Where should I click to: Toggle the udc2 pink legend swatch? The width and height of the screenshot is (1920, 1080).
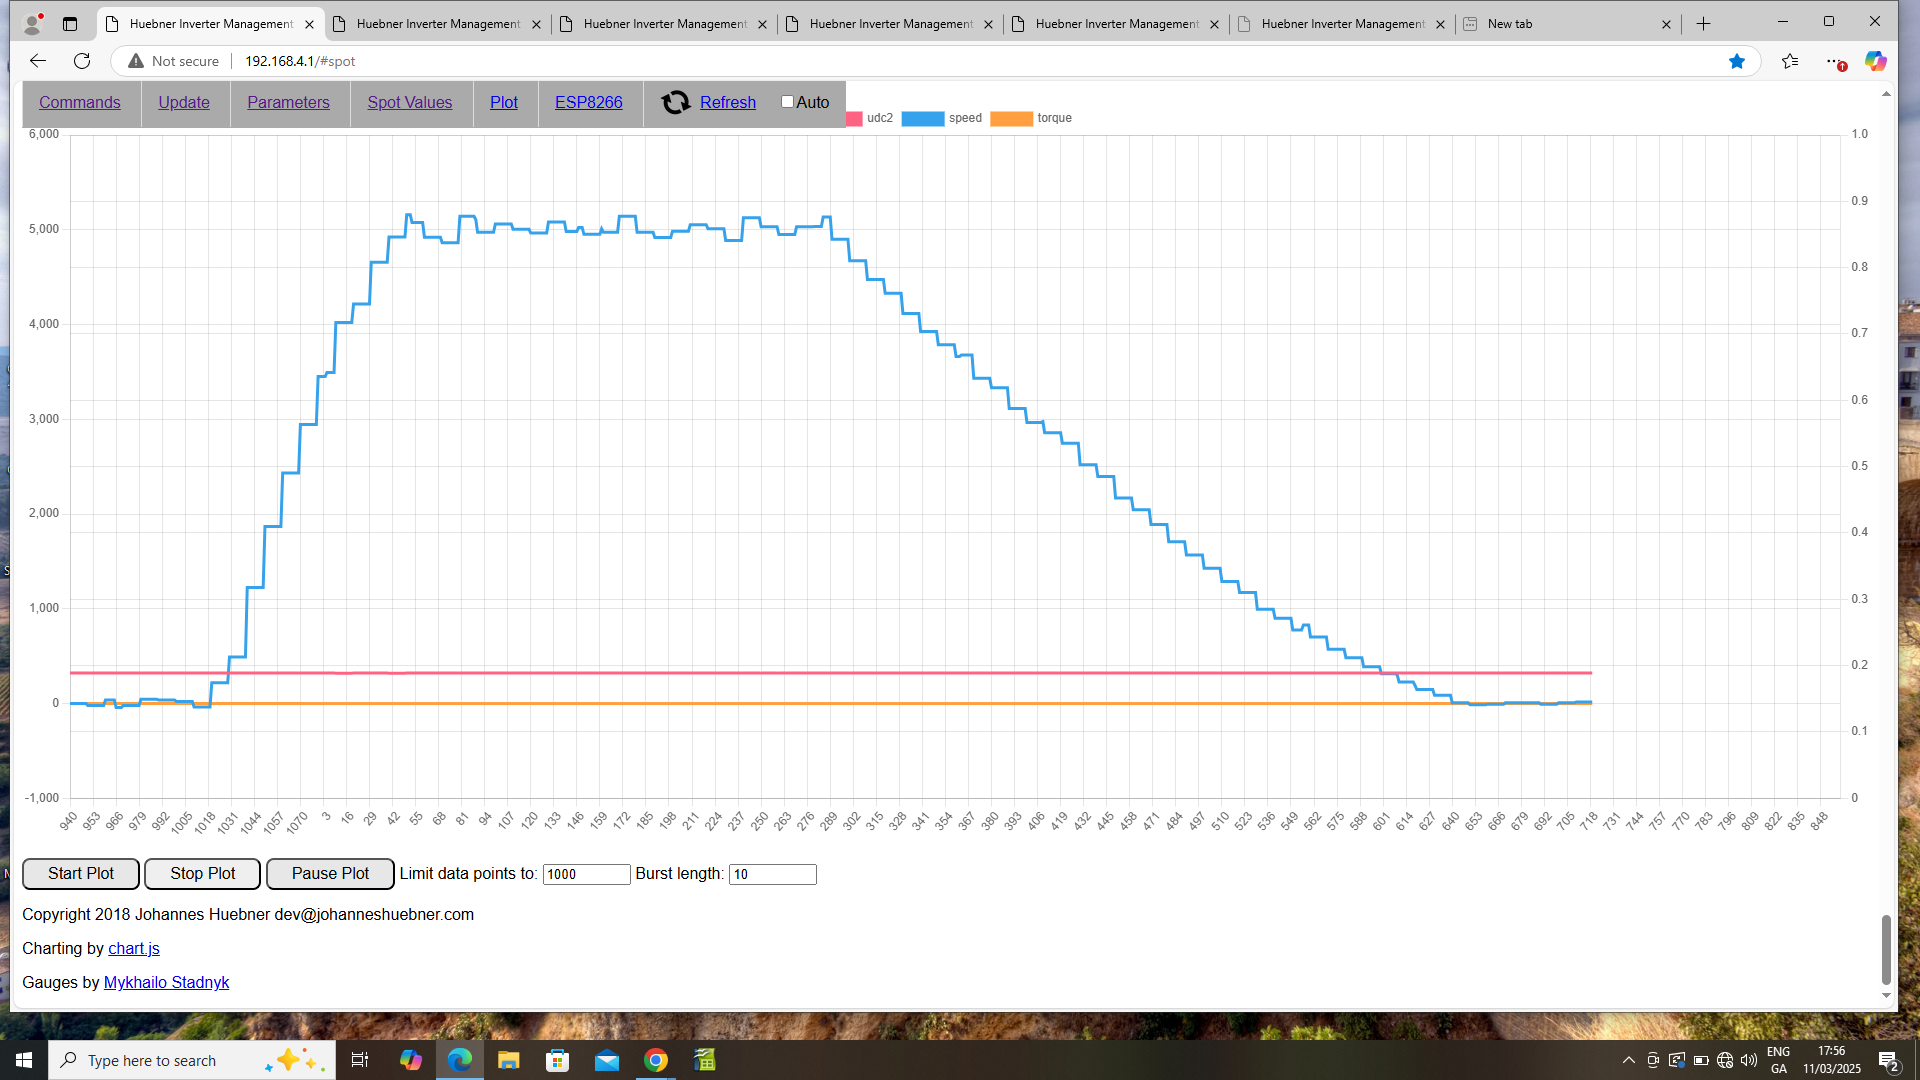854,118
